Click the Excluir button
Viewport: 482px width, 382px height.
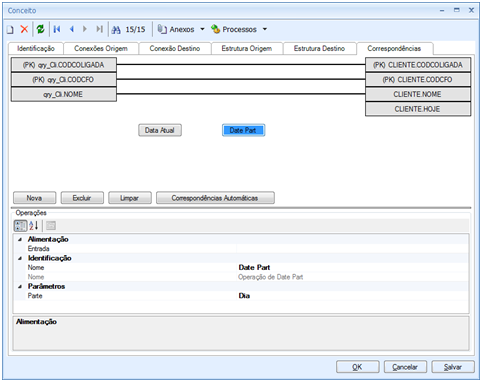(82, 198)
